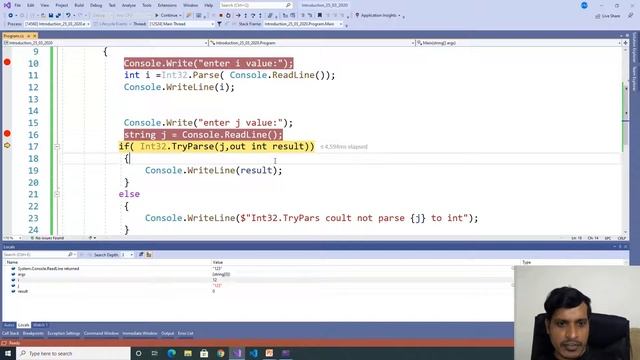Switch to the Watch 1 tab

coord(40,325)
